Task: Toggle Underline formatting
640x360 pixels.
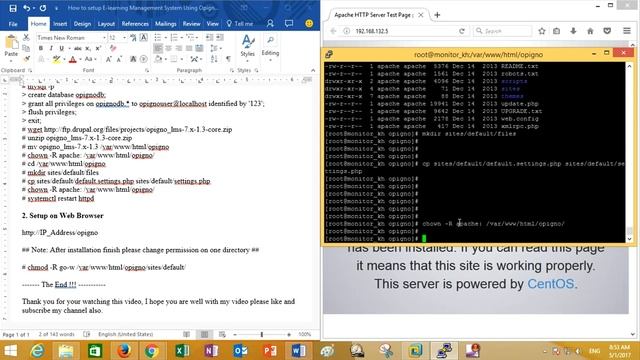Action: pyautogui.click(x=61, y=49)
